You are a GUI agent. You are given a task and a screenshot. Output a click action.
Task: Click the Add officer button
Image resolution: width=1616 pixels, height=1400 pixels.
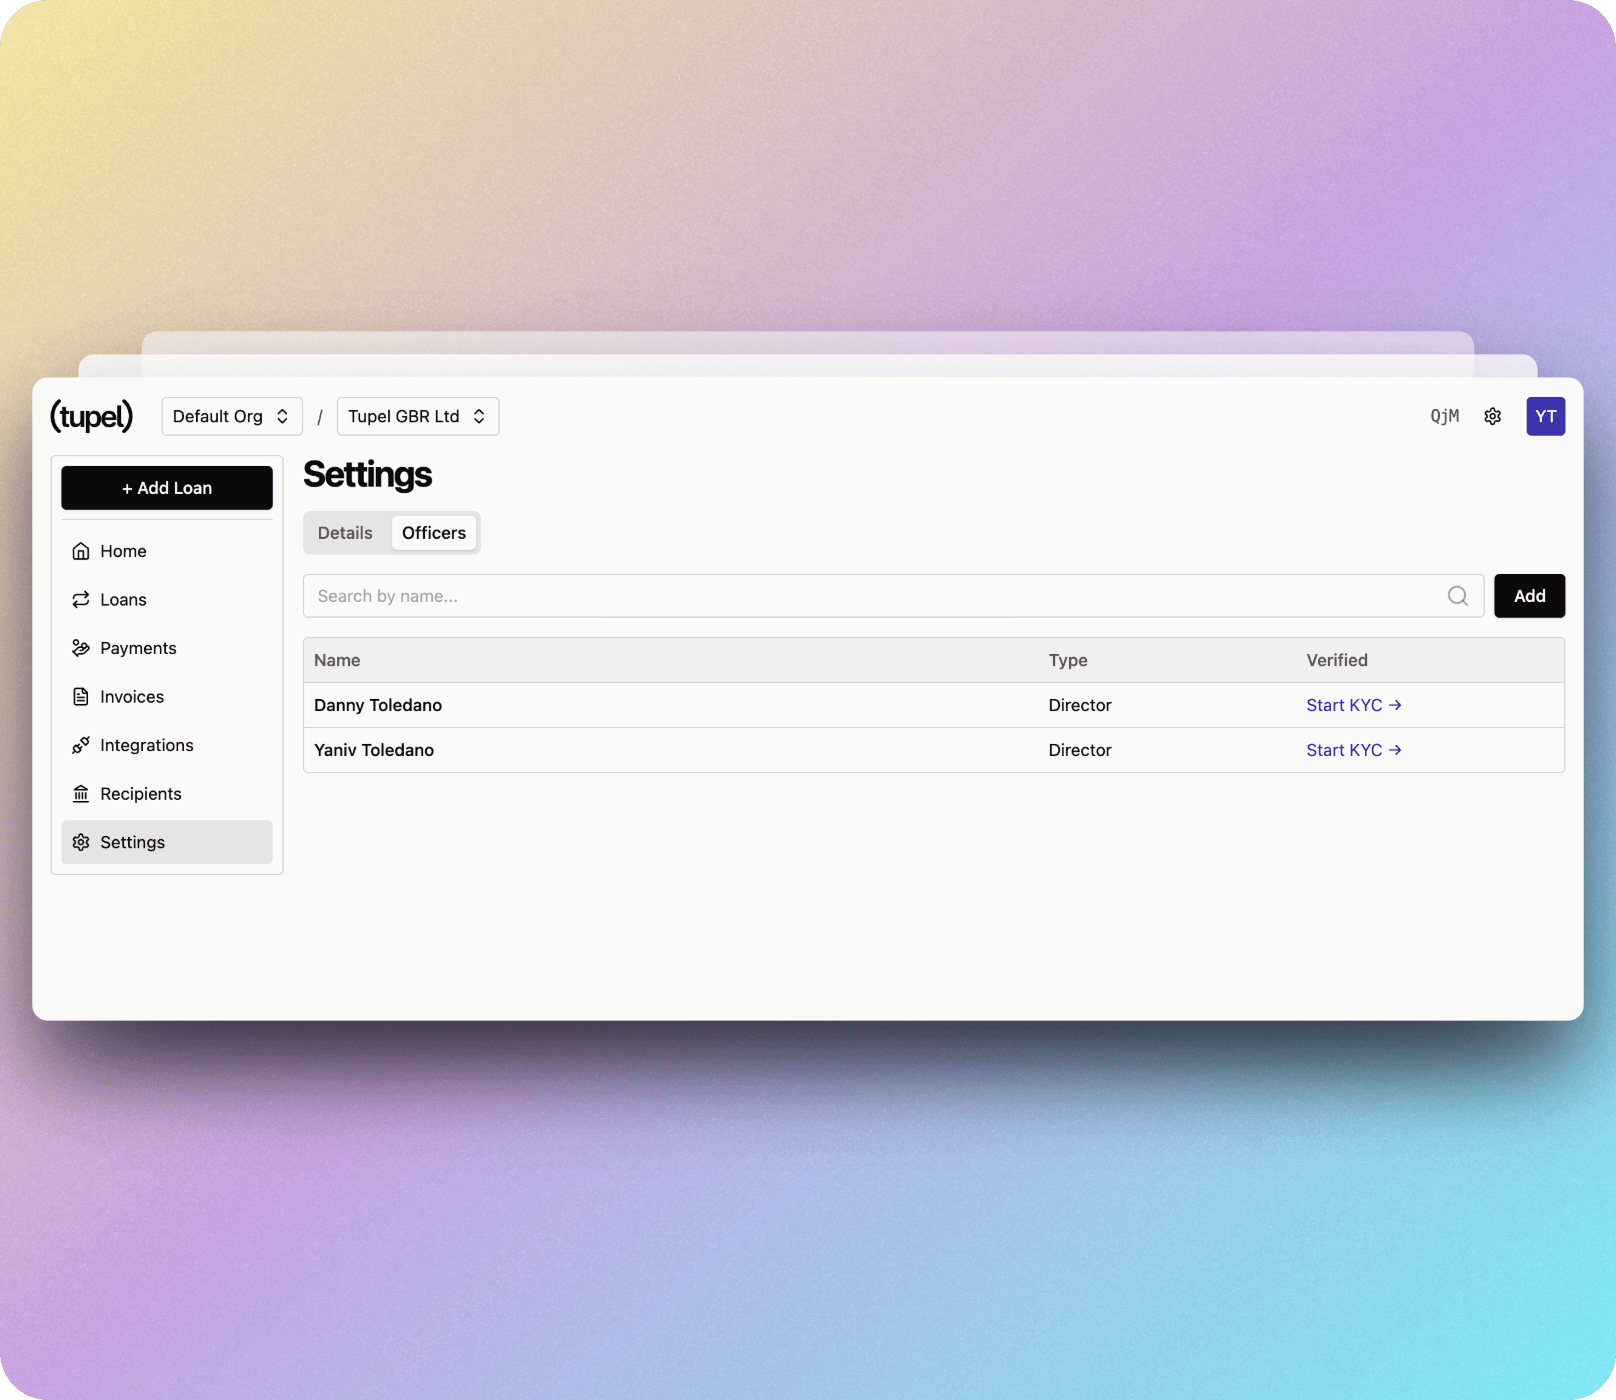[1528, 596]
